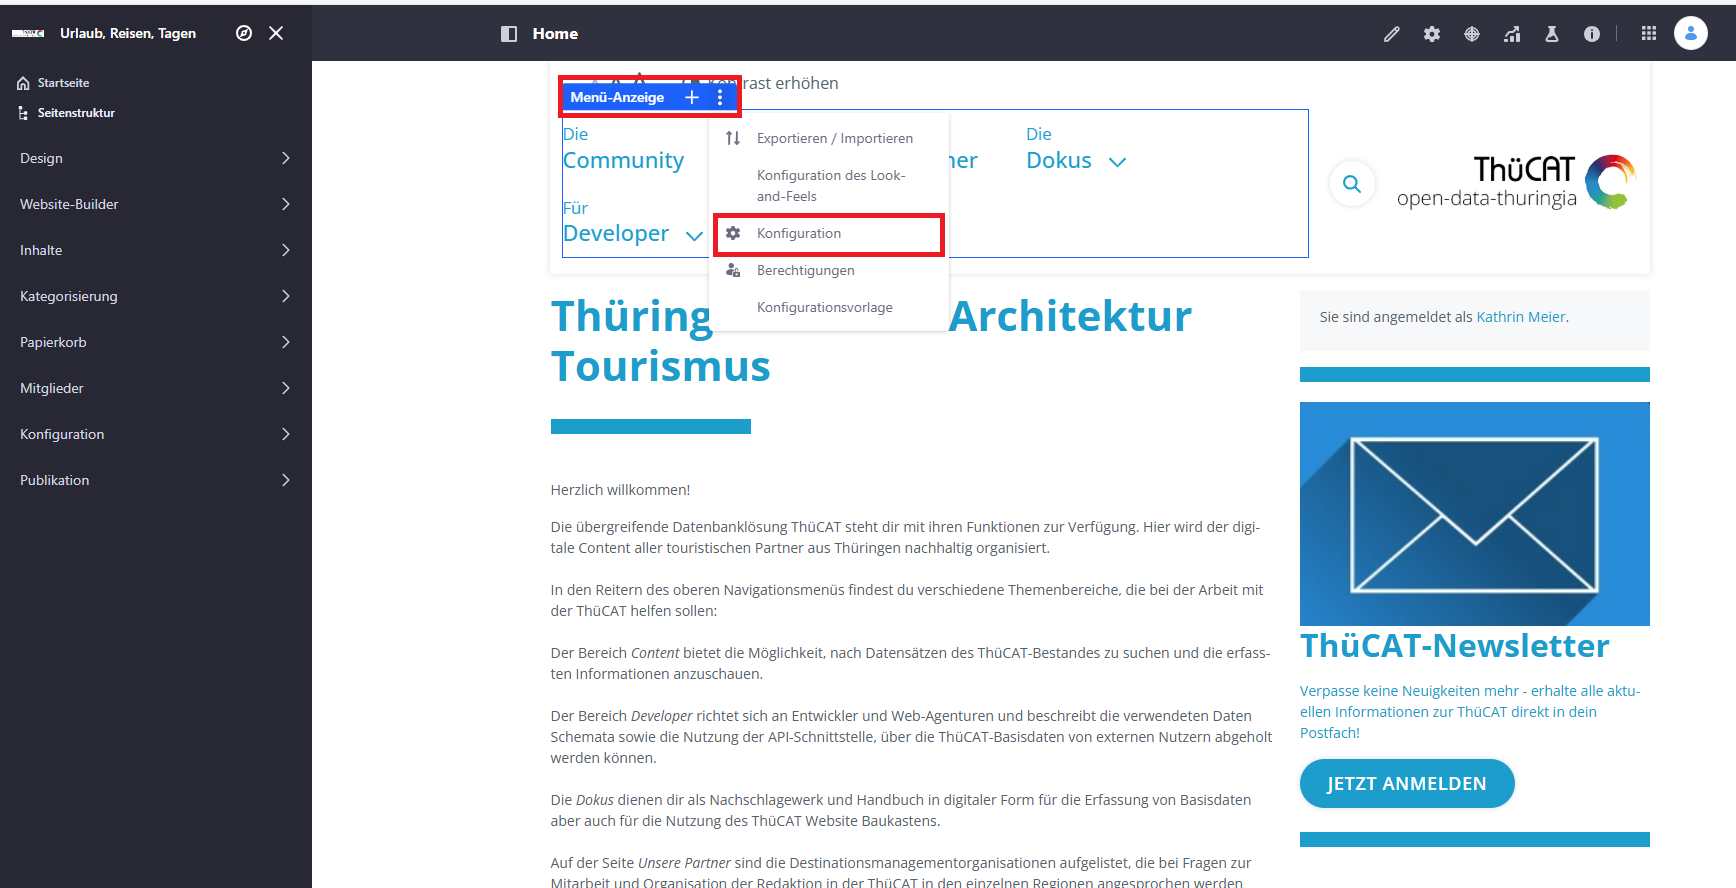Expand the Kategorisierung section

pyautogui.click(x=156, y=296)
